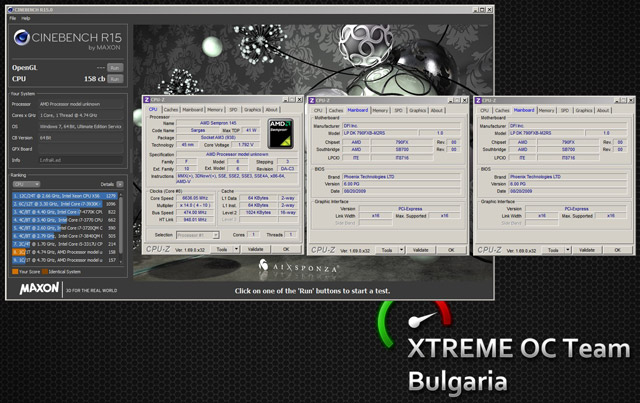Click Tools button in leftmost CPU-Z window
This screenshot has height=403, width=640.
click(x=222, y=249)
